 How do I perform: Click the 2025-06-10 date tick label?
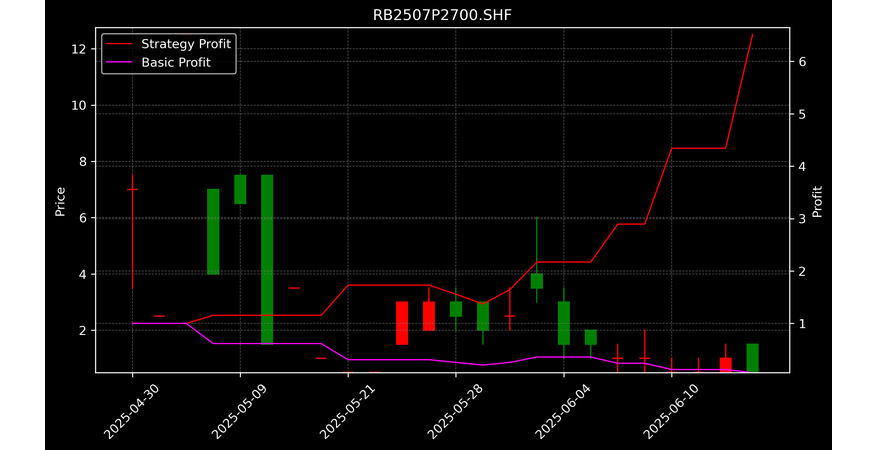(671, 412)
